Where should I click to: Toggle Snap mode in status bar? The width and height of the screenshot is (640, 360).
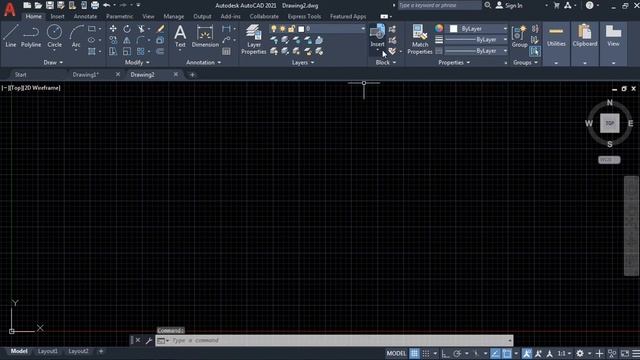426,353
